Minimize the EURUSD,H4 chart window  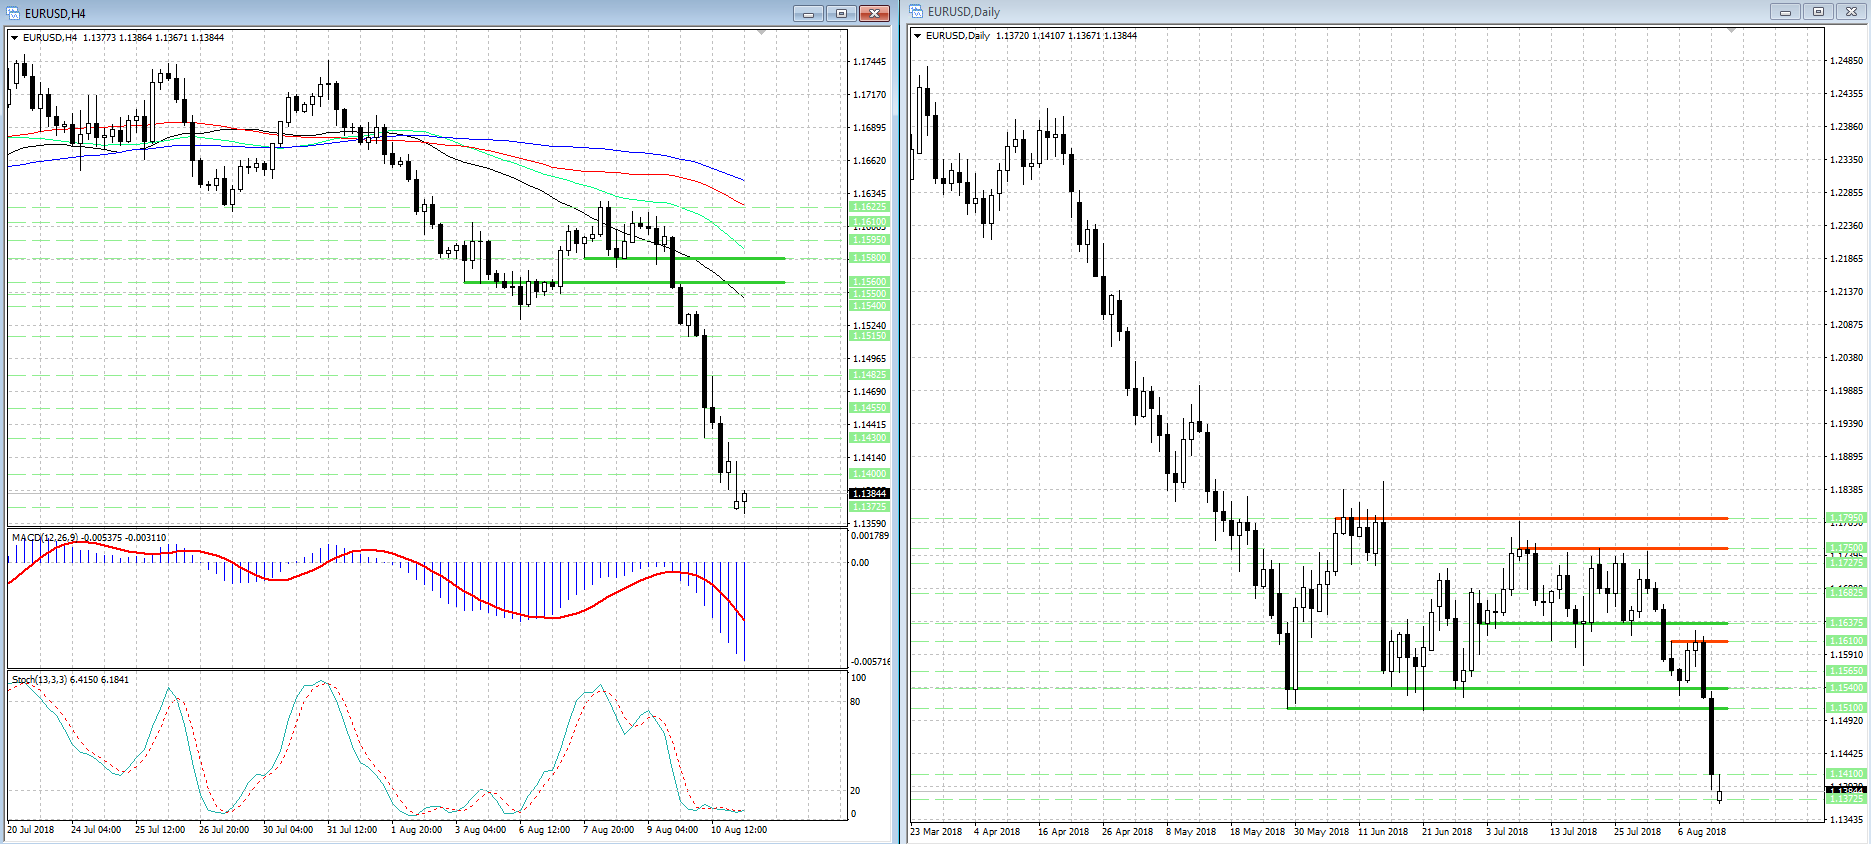pyautogui.click(x=808, y=13)
